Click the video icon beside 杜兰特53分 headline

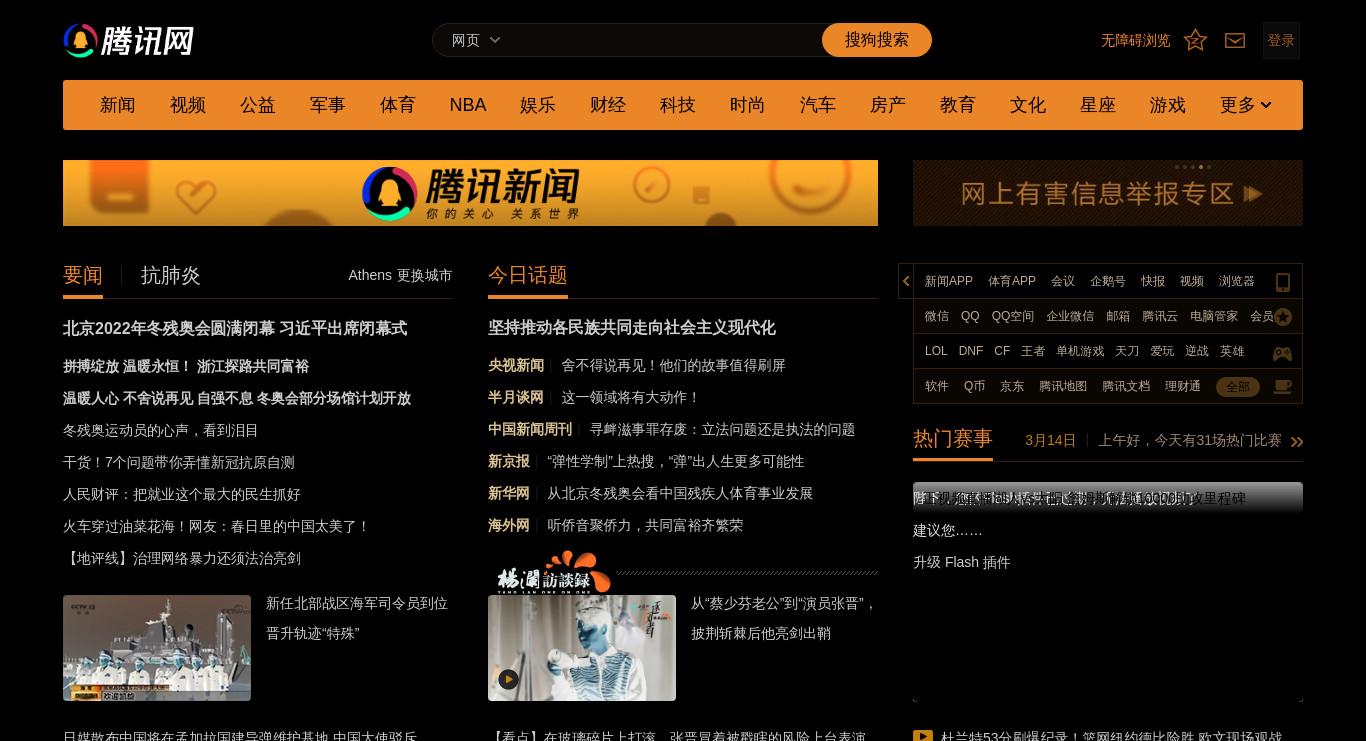[923, 737]
